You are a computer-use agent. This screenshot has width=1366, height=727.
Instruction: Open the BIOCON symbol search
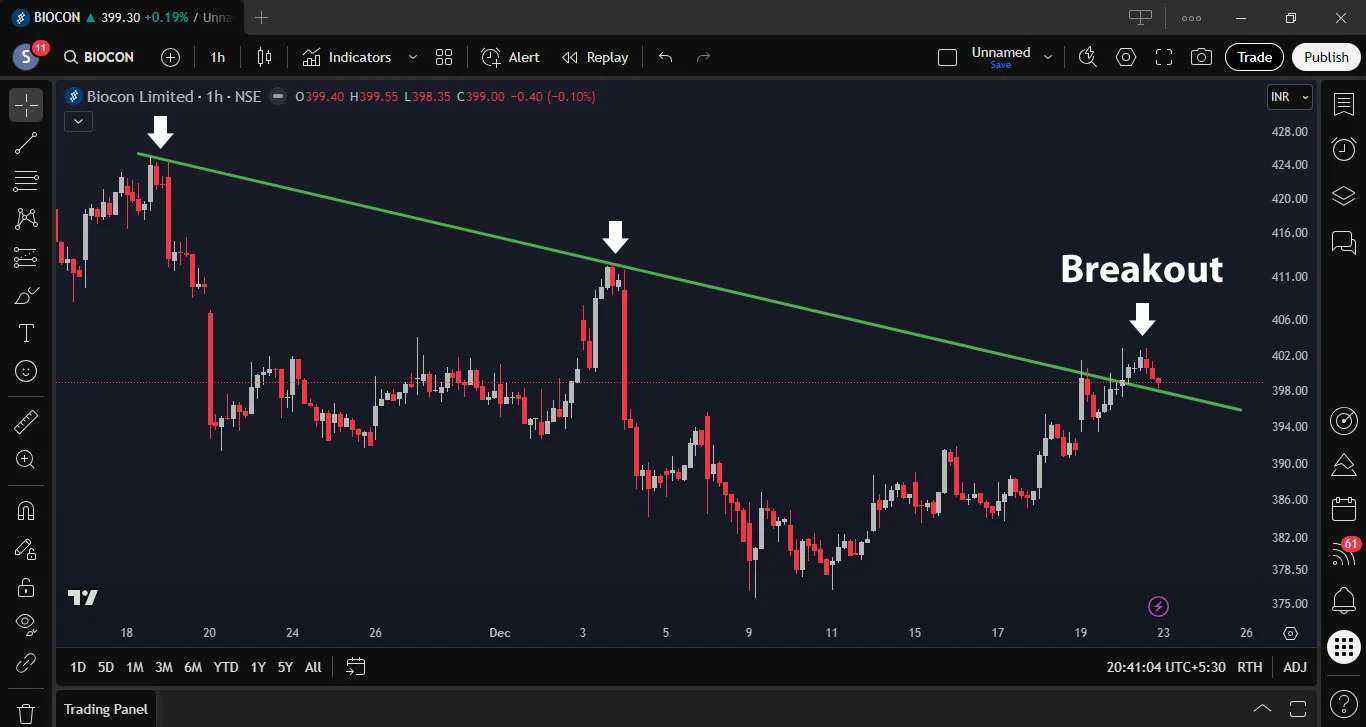[x=98, y=57]
